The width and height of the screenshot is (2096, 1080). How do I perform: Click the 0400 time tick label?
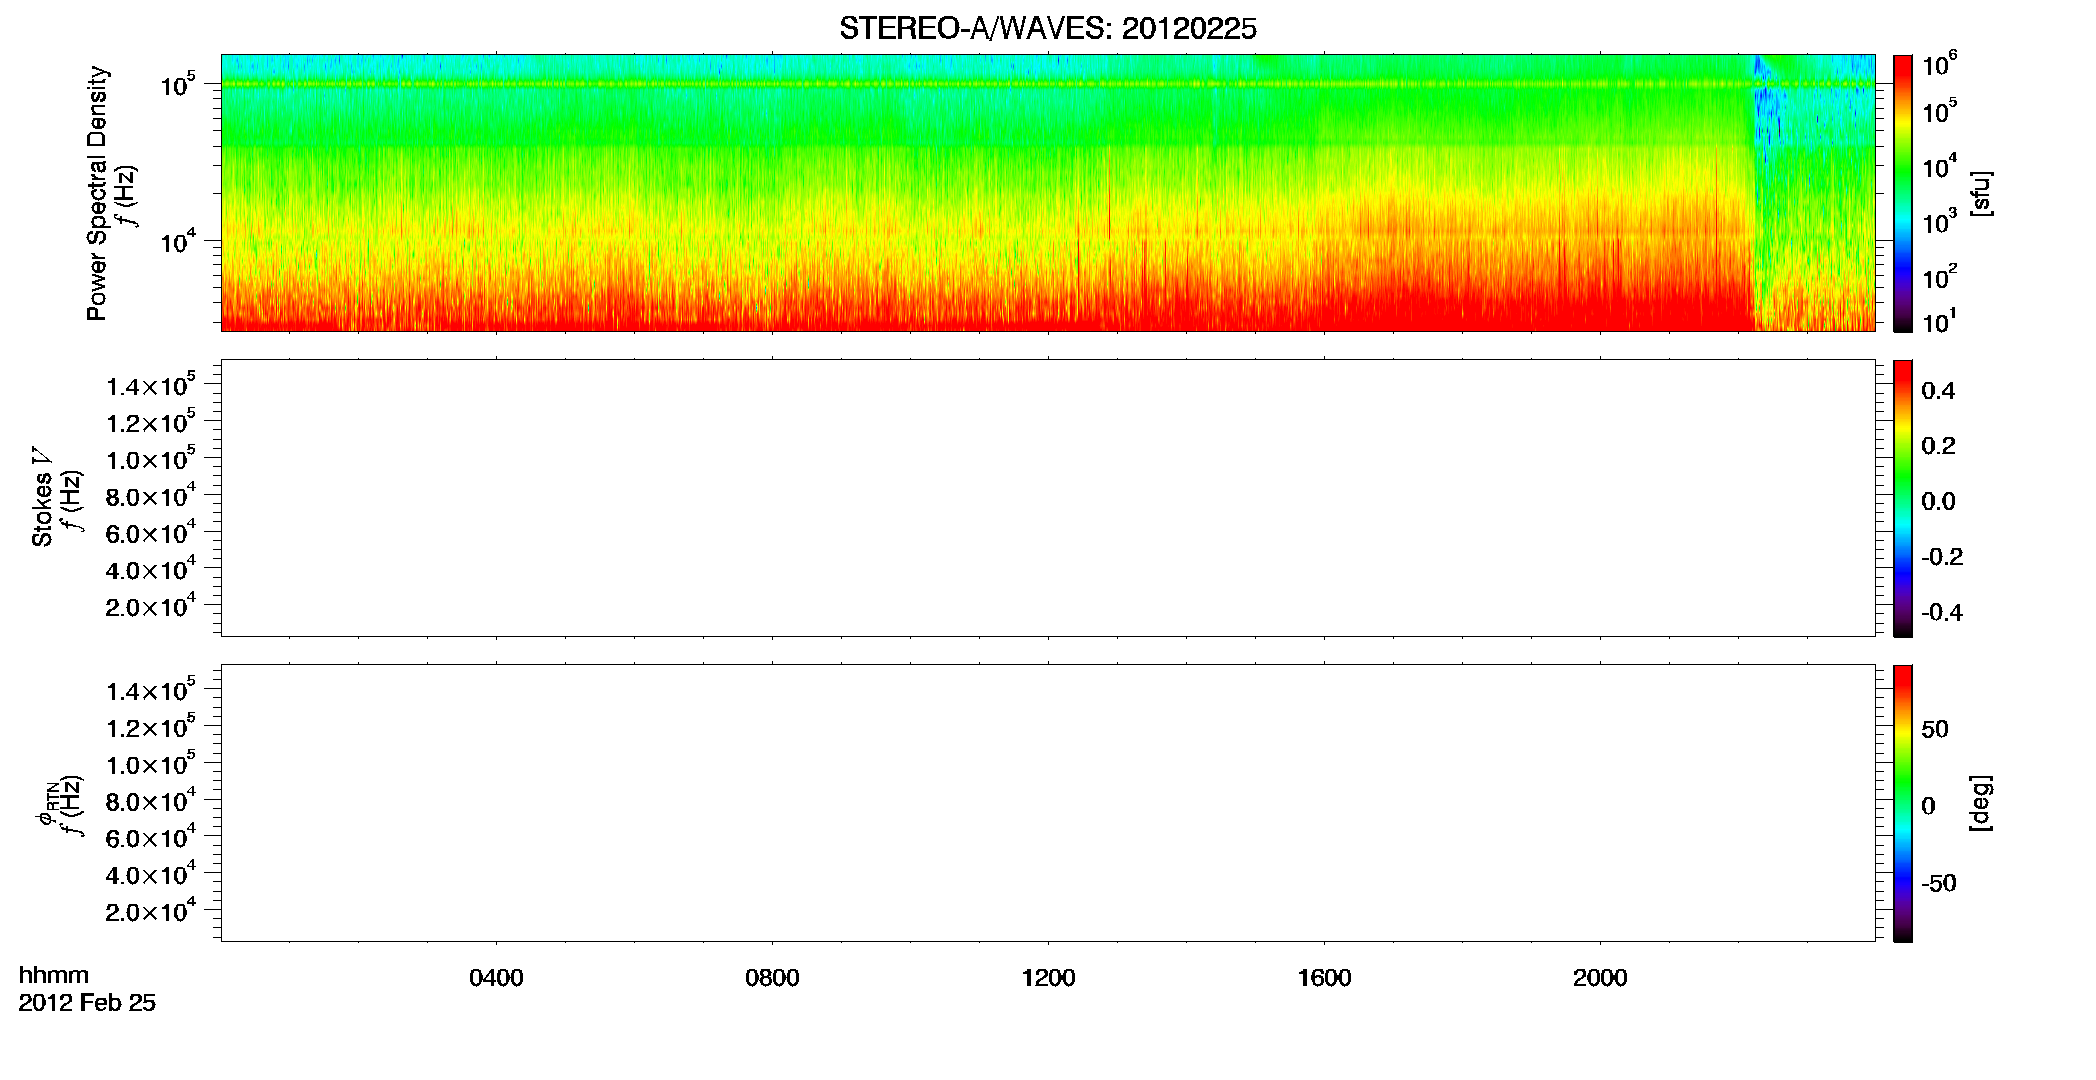point(496,978)
